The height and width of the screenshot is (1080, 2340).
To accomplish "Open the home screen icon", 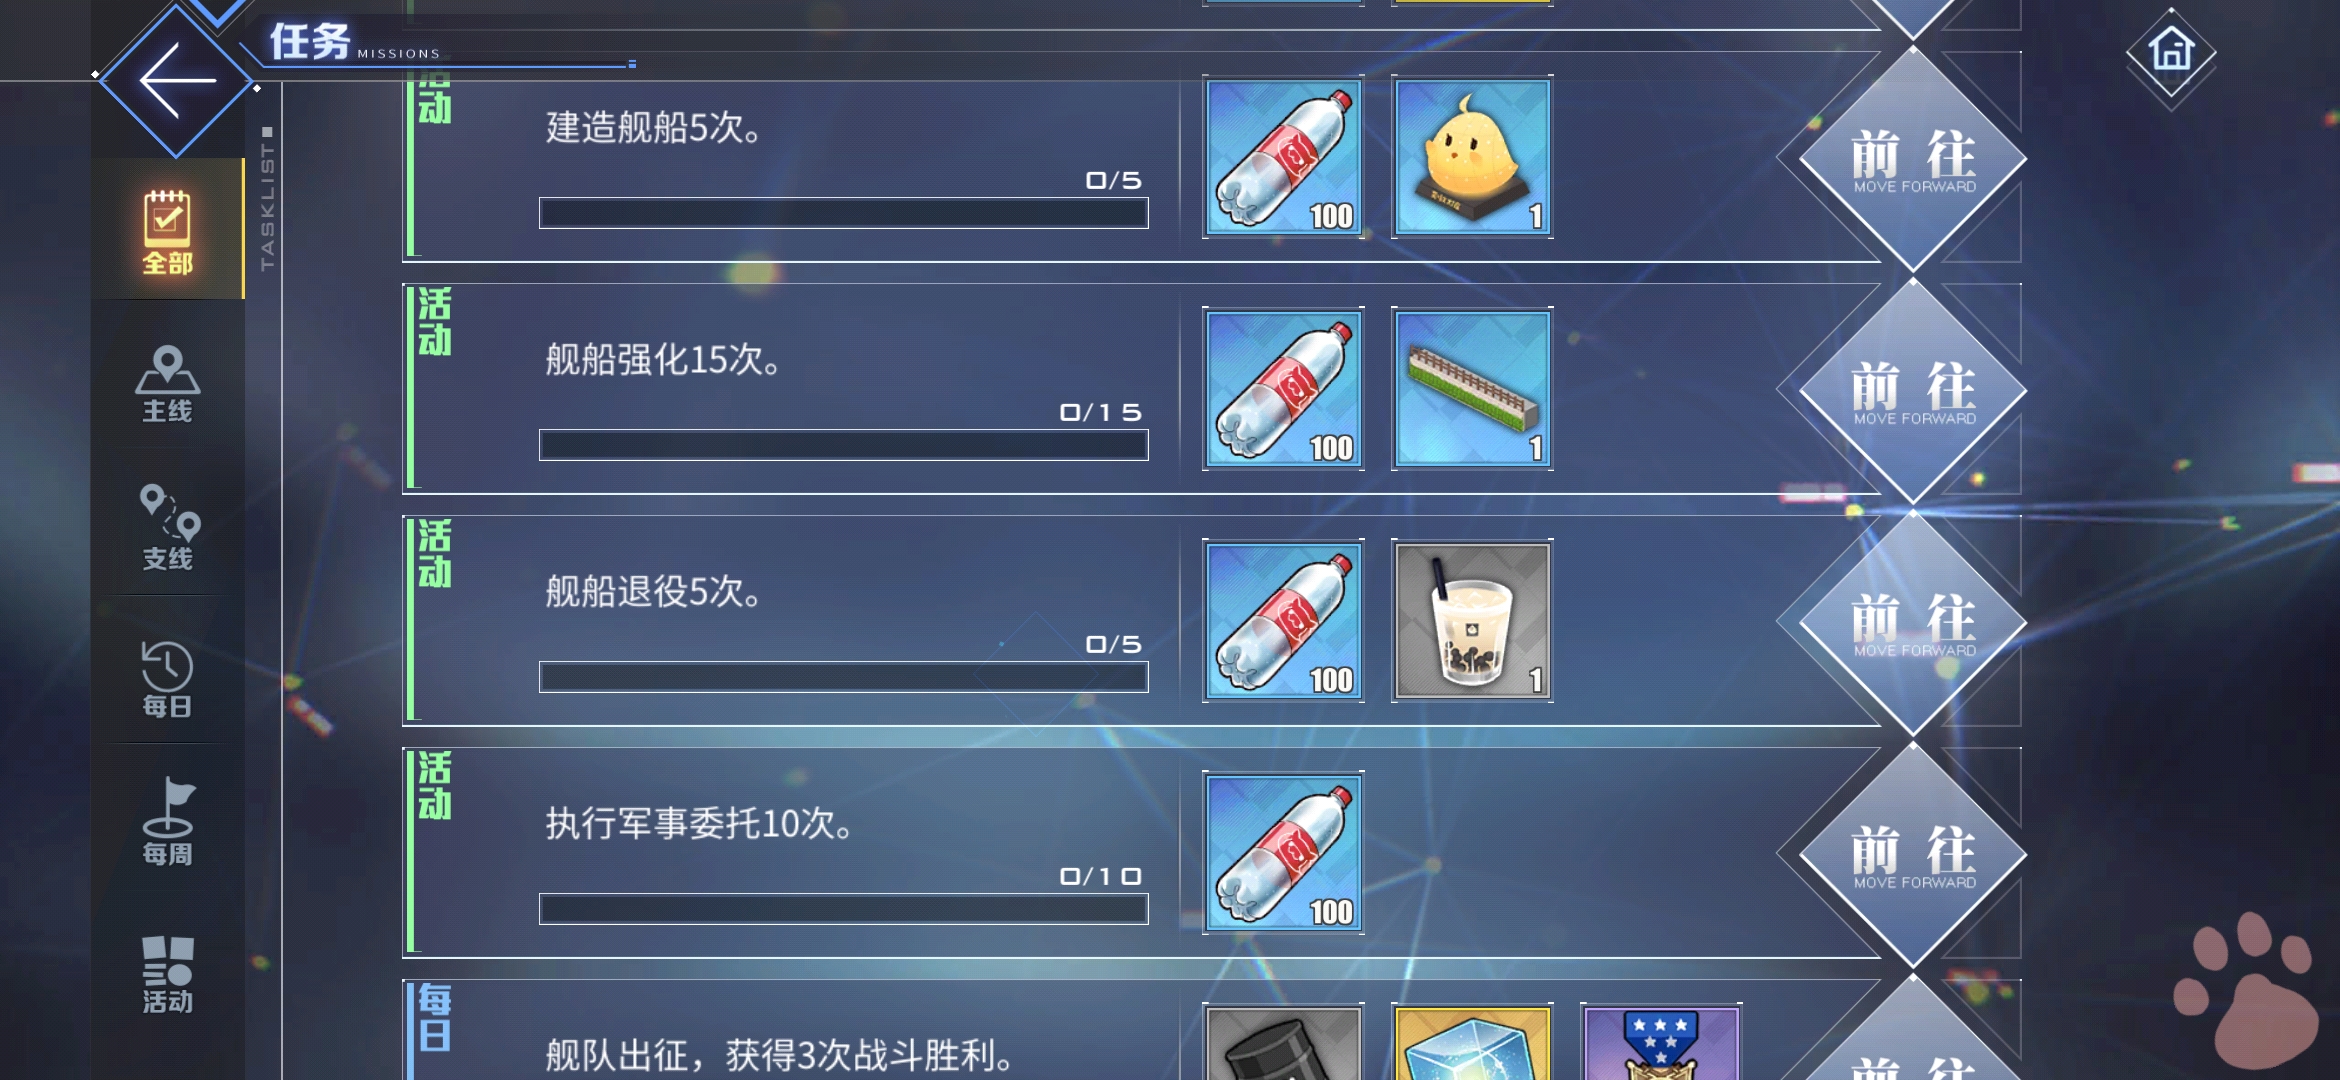I will [x=2171, y=50].
